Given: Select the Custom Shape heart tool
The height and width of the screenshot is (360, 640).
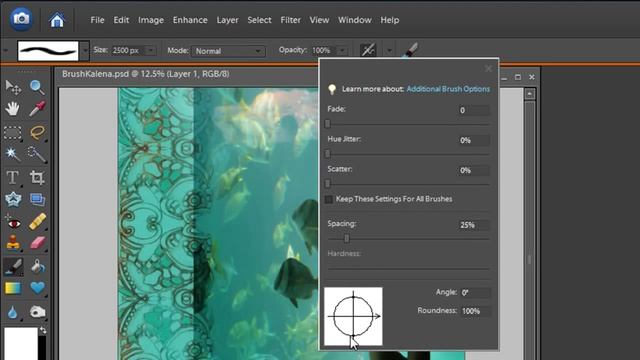Looking at the screenshot, I should tap(37, 288).
